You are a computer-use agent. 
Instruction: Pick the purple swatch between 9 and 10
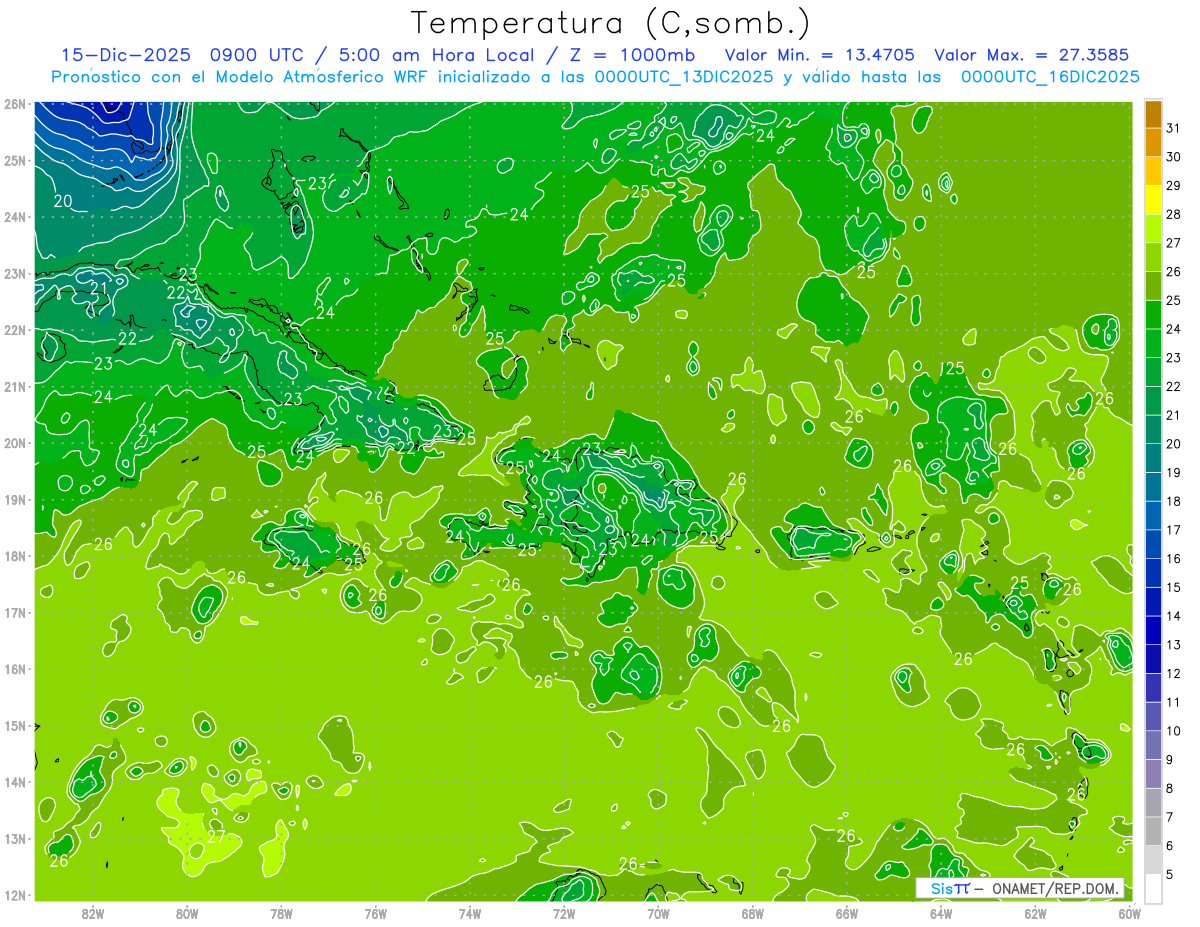(x=1153, y=746)
